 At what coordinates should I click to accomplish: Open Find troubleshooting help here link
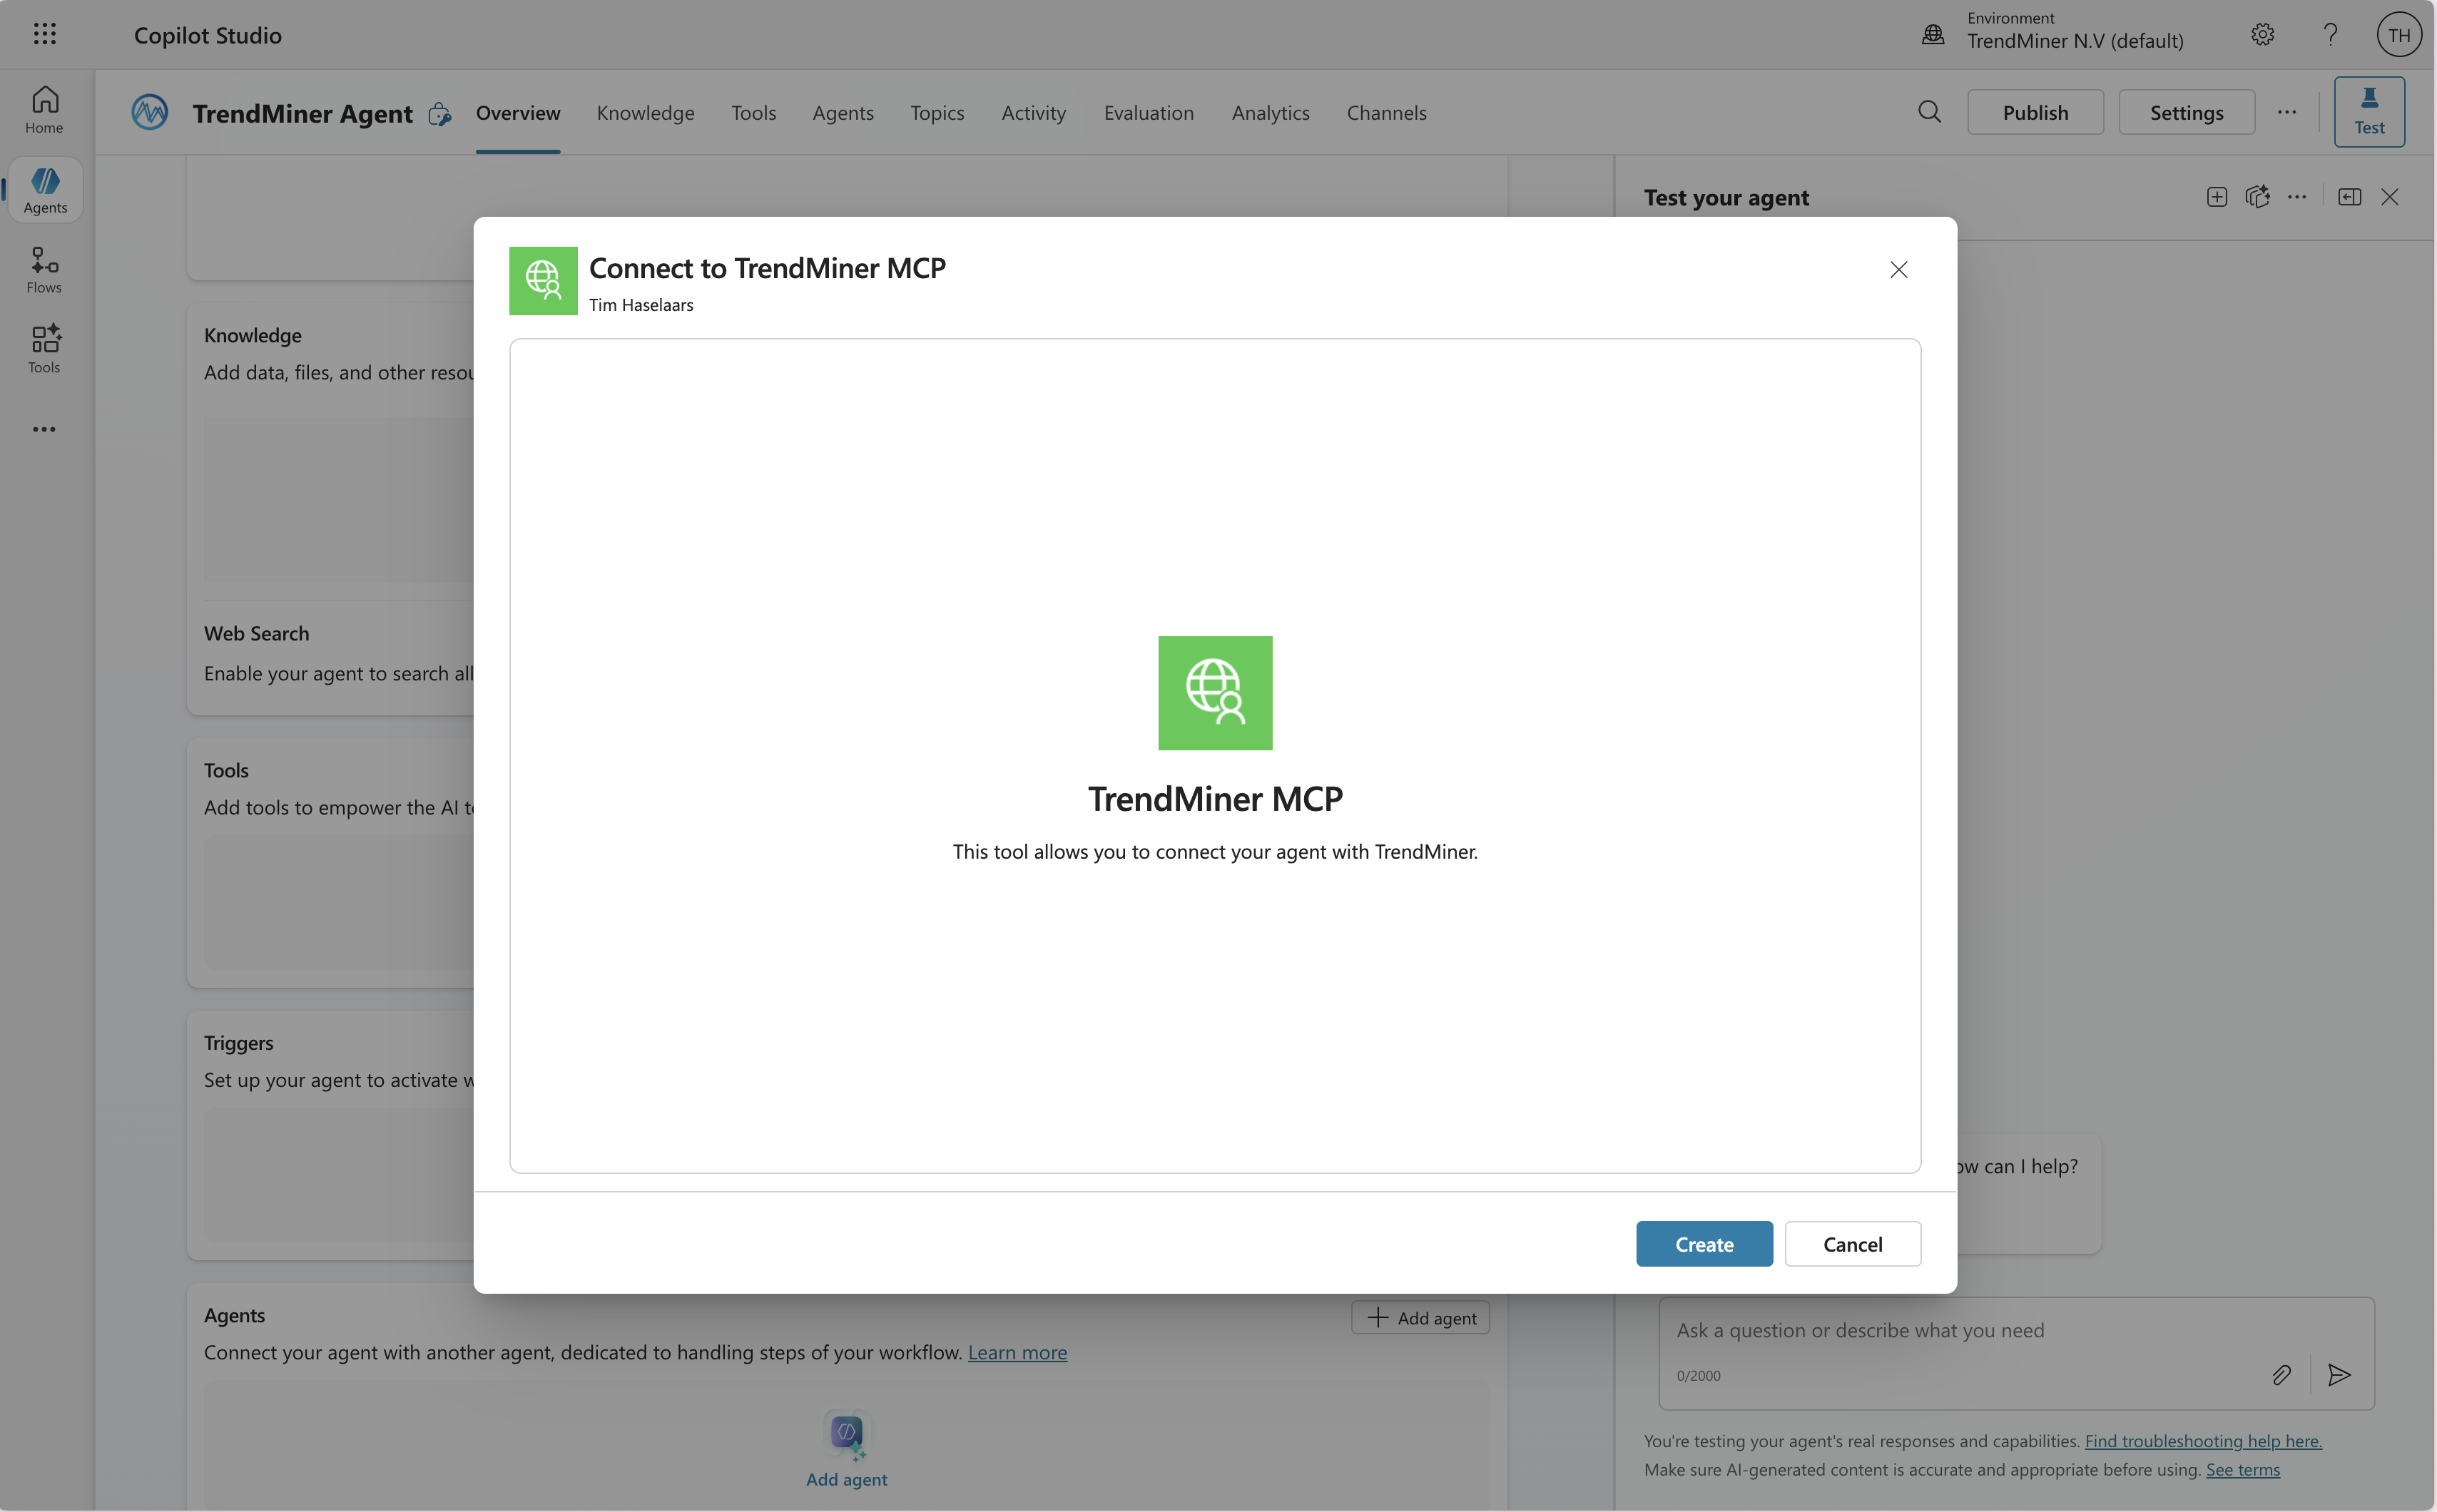point(2203,1441)
